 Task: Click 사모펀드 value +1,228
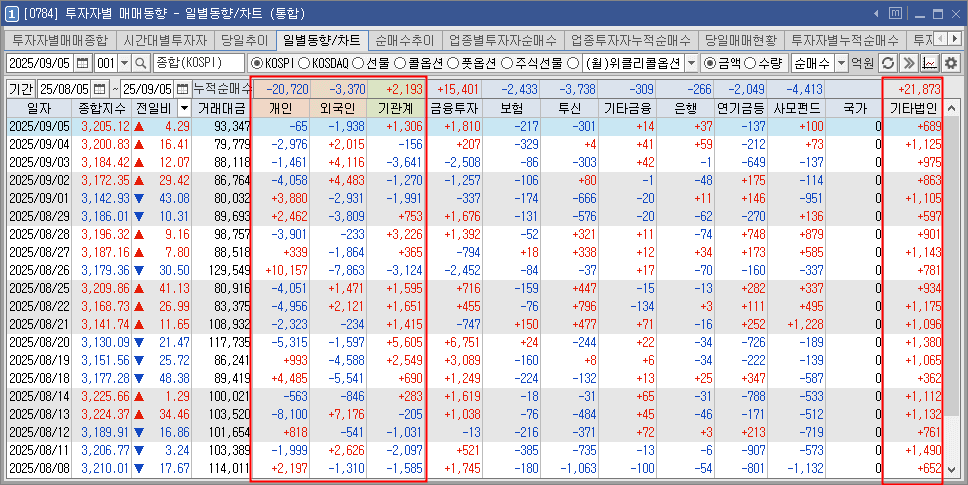(x=805, y=325)
